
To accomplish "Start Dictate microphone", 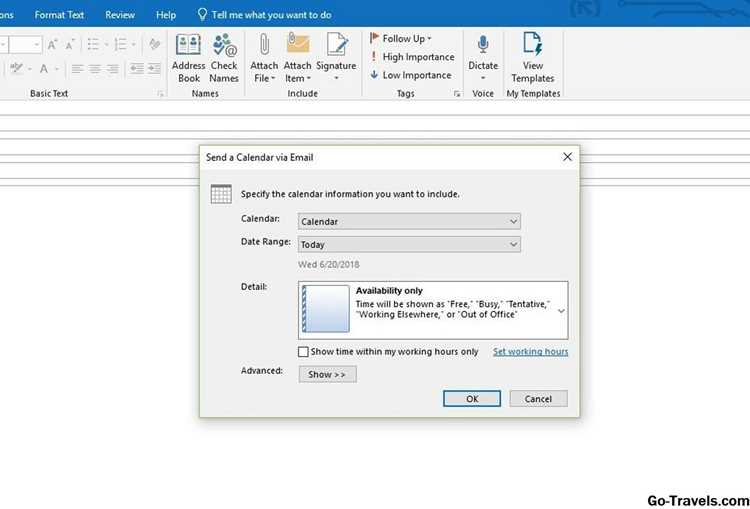I will (483, 58).
